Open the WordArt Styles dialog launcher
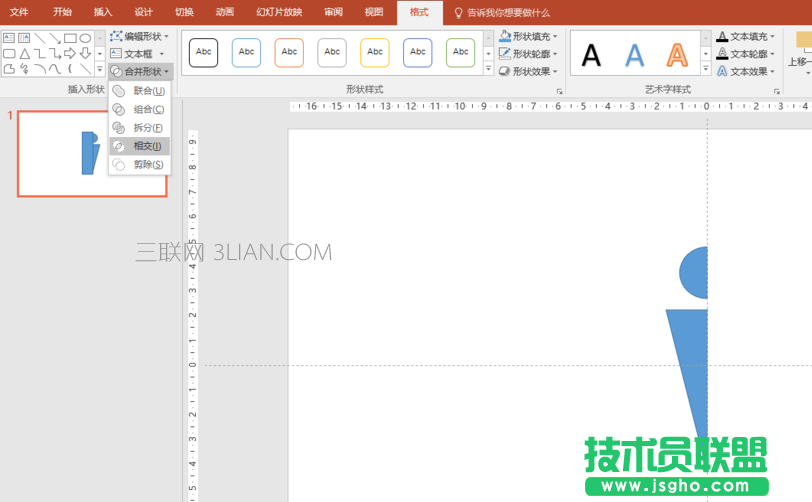This screenshot has width=812, height=502. pos(777,91)
